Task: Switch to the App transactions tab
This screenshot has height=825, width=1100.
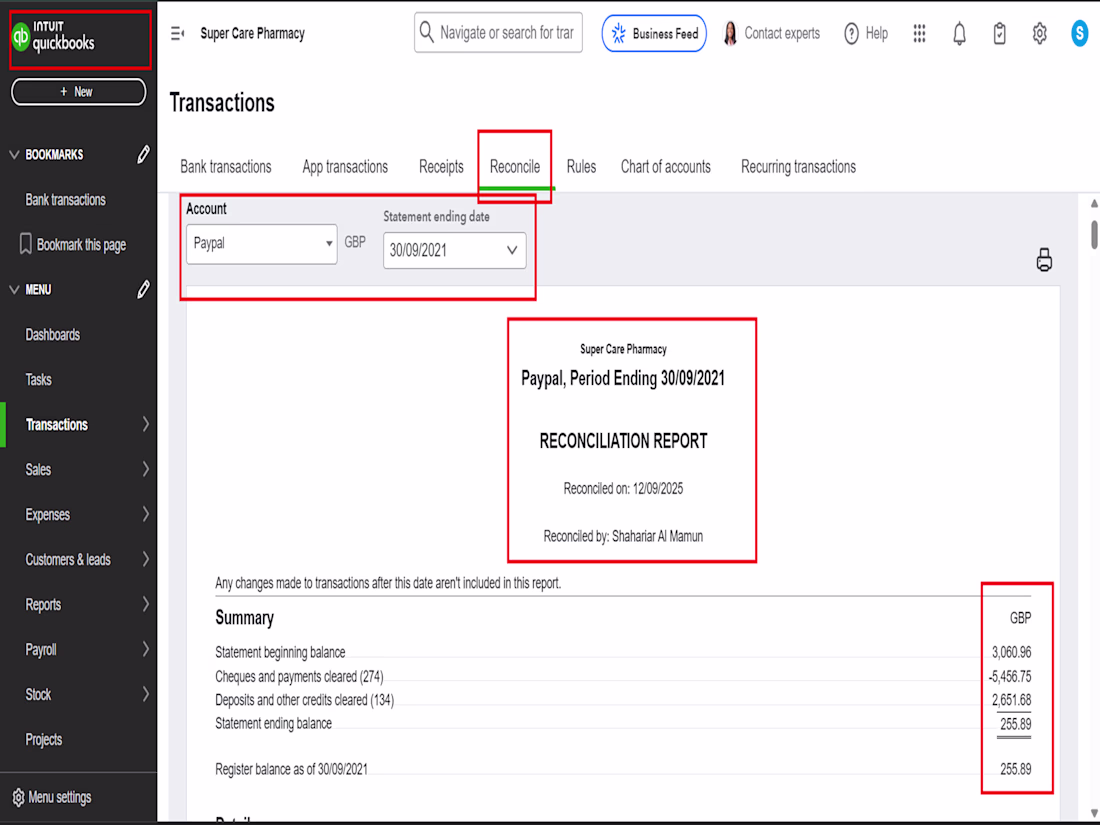Action: (344, 166)
